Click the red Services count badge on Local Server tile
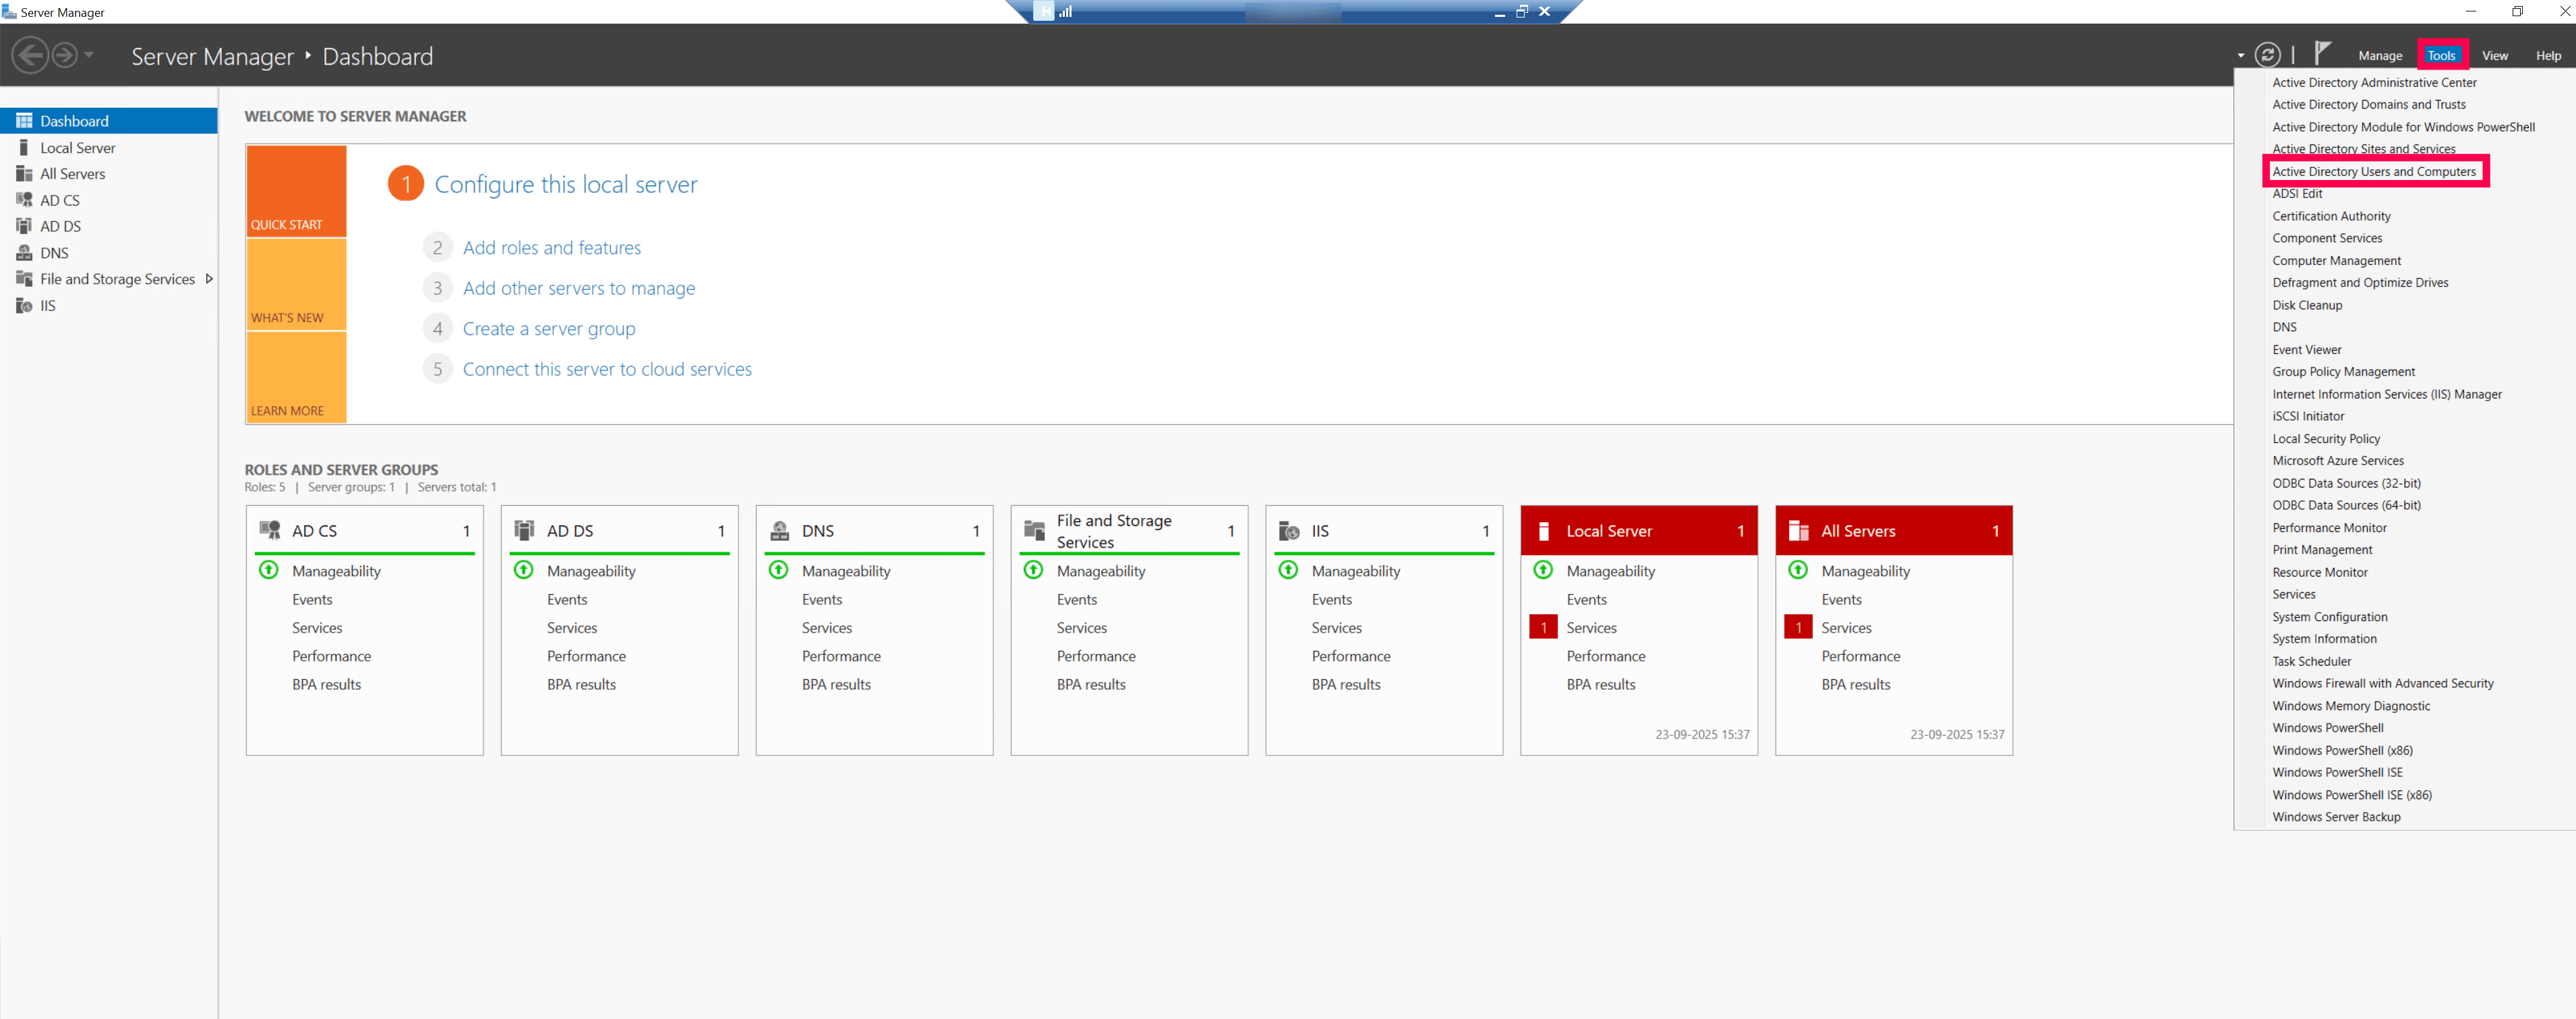This screenshot has width=2576, height=1019. click(1543, 627)
